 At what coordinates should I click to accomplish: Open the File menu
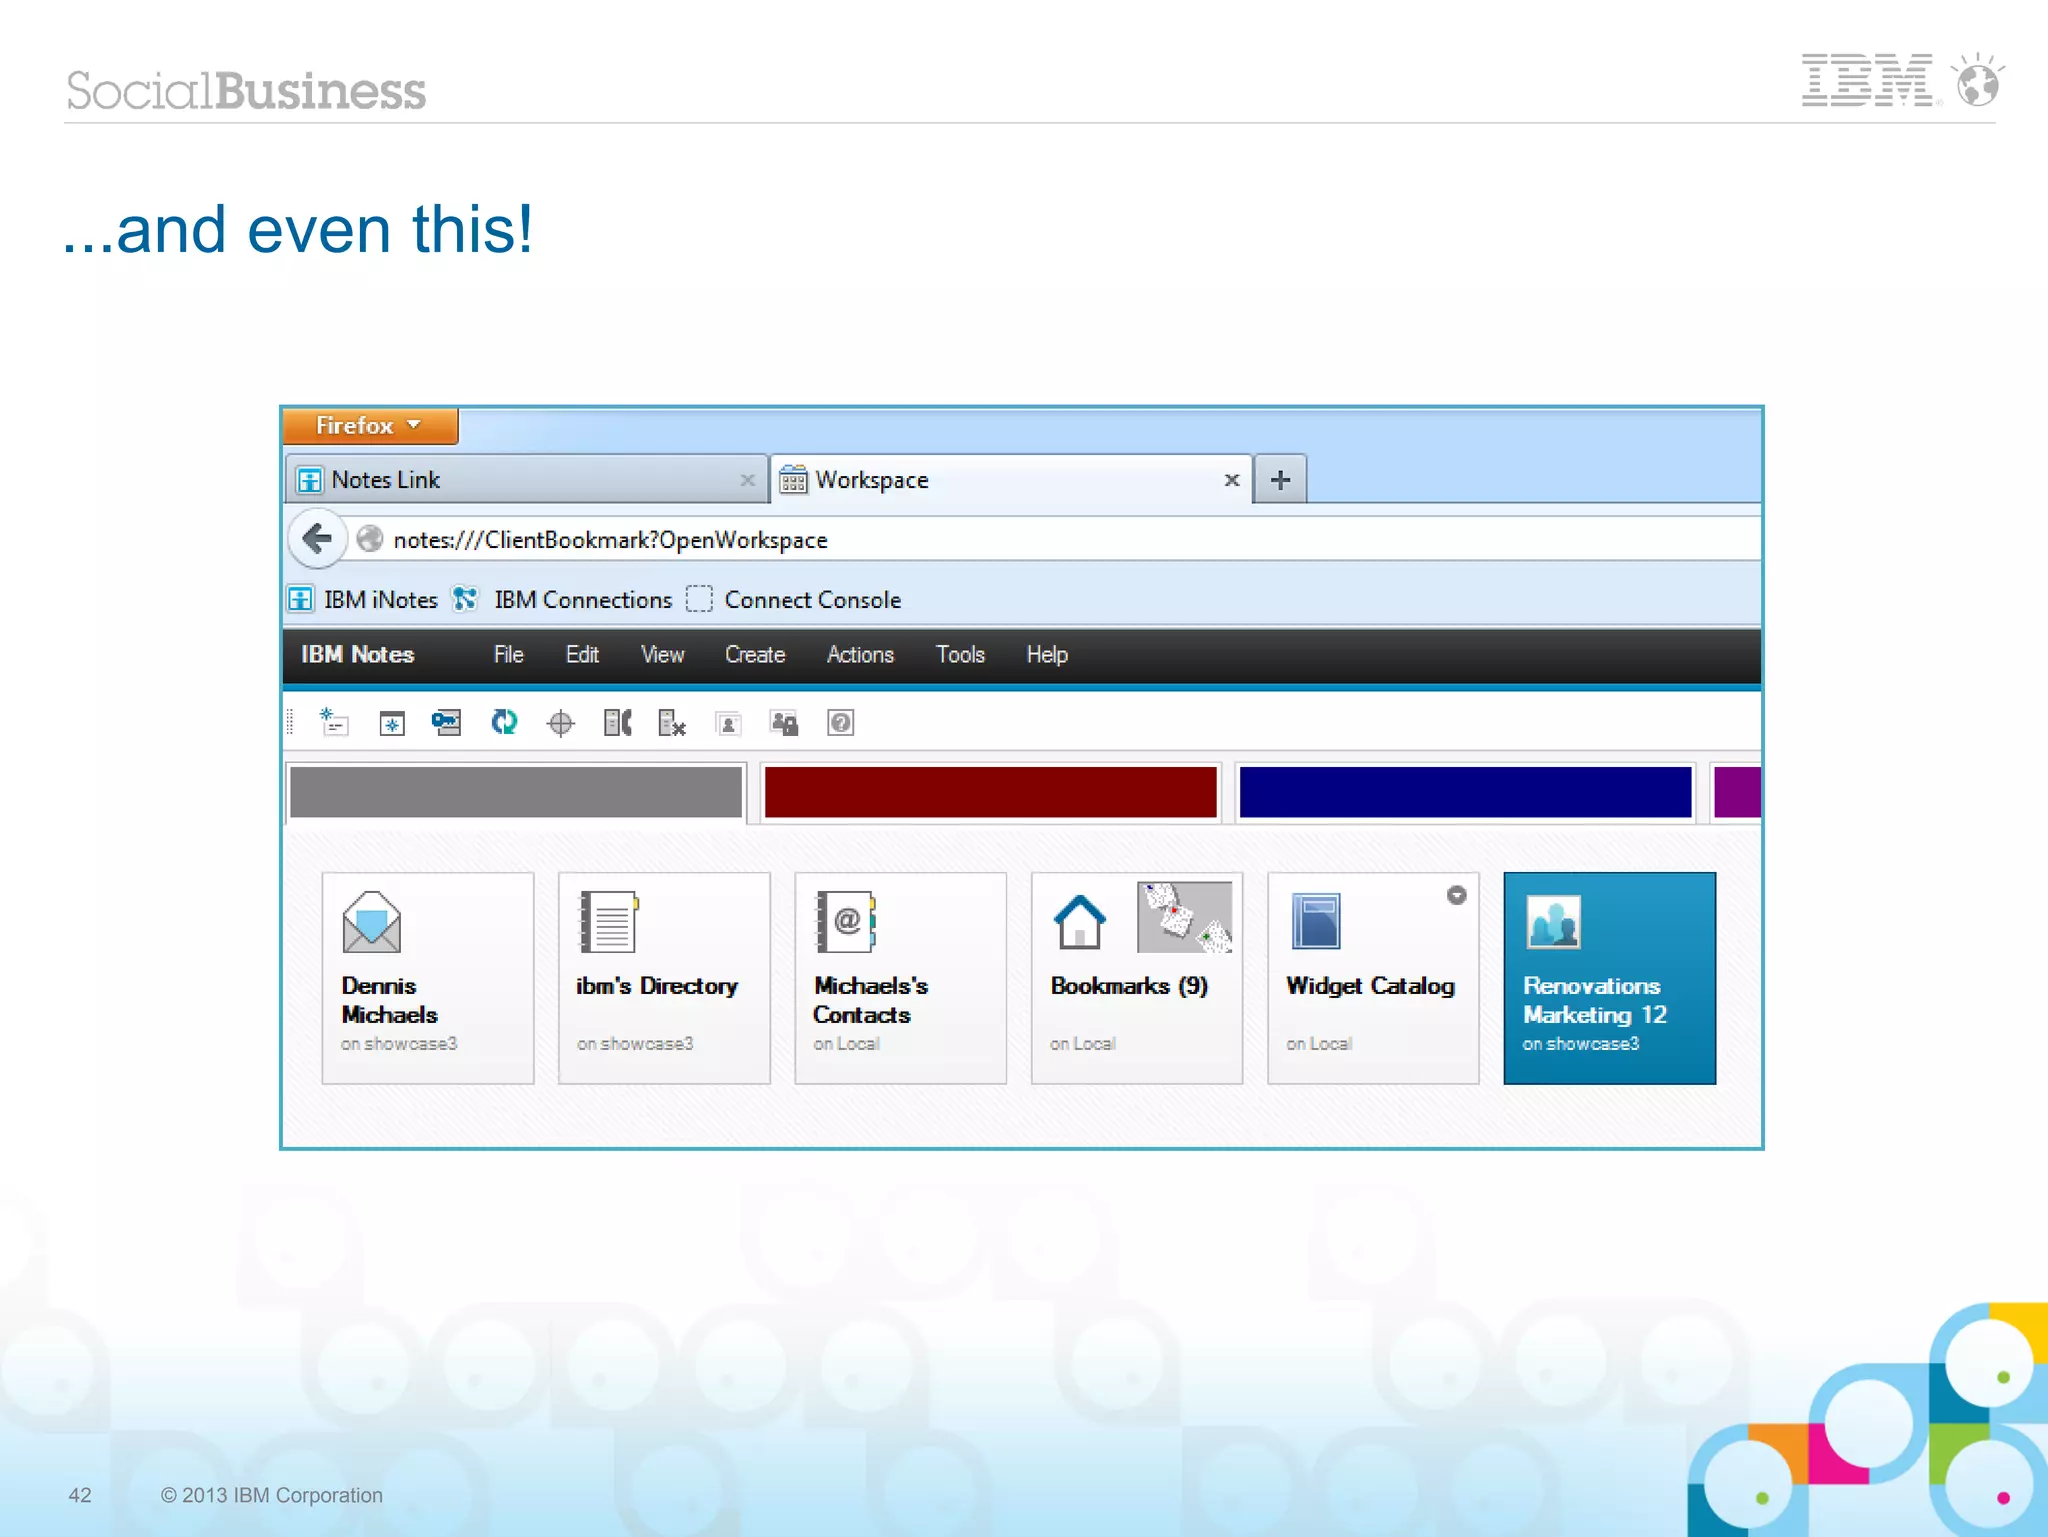tap(508, 654)
